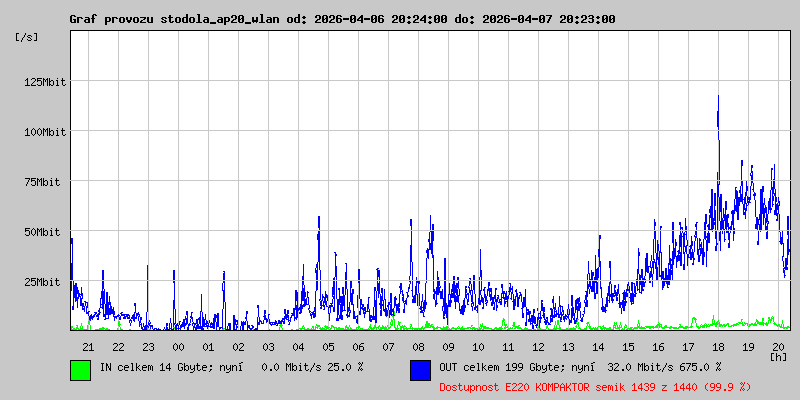Click the '20' hour label on x-axis
The image size is (800, 400).
(778, 347)
